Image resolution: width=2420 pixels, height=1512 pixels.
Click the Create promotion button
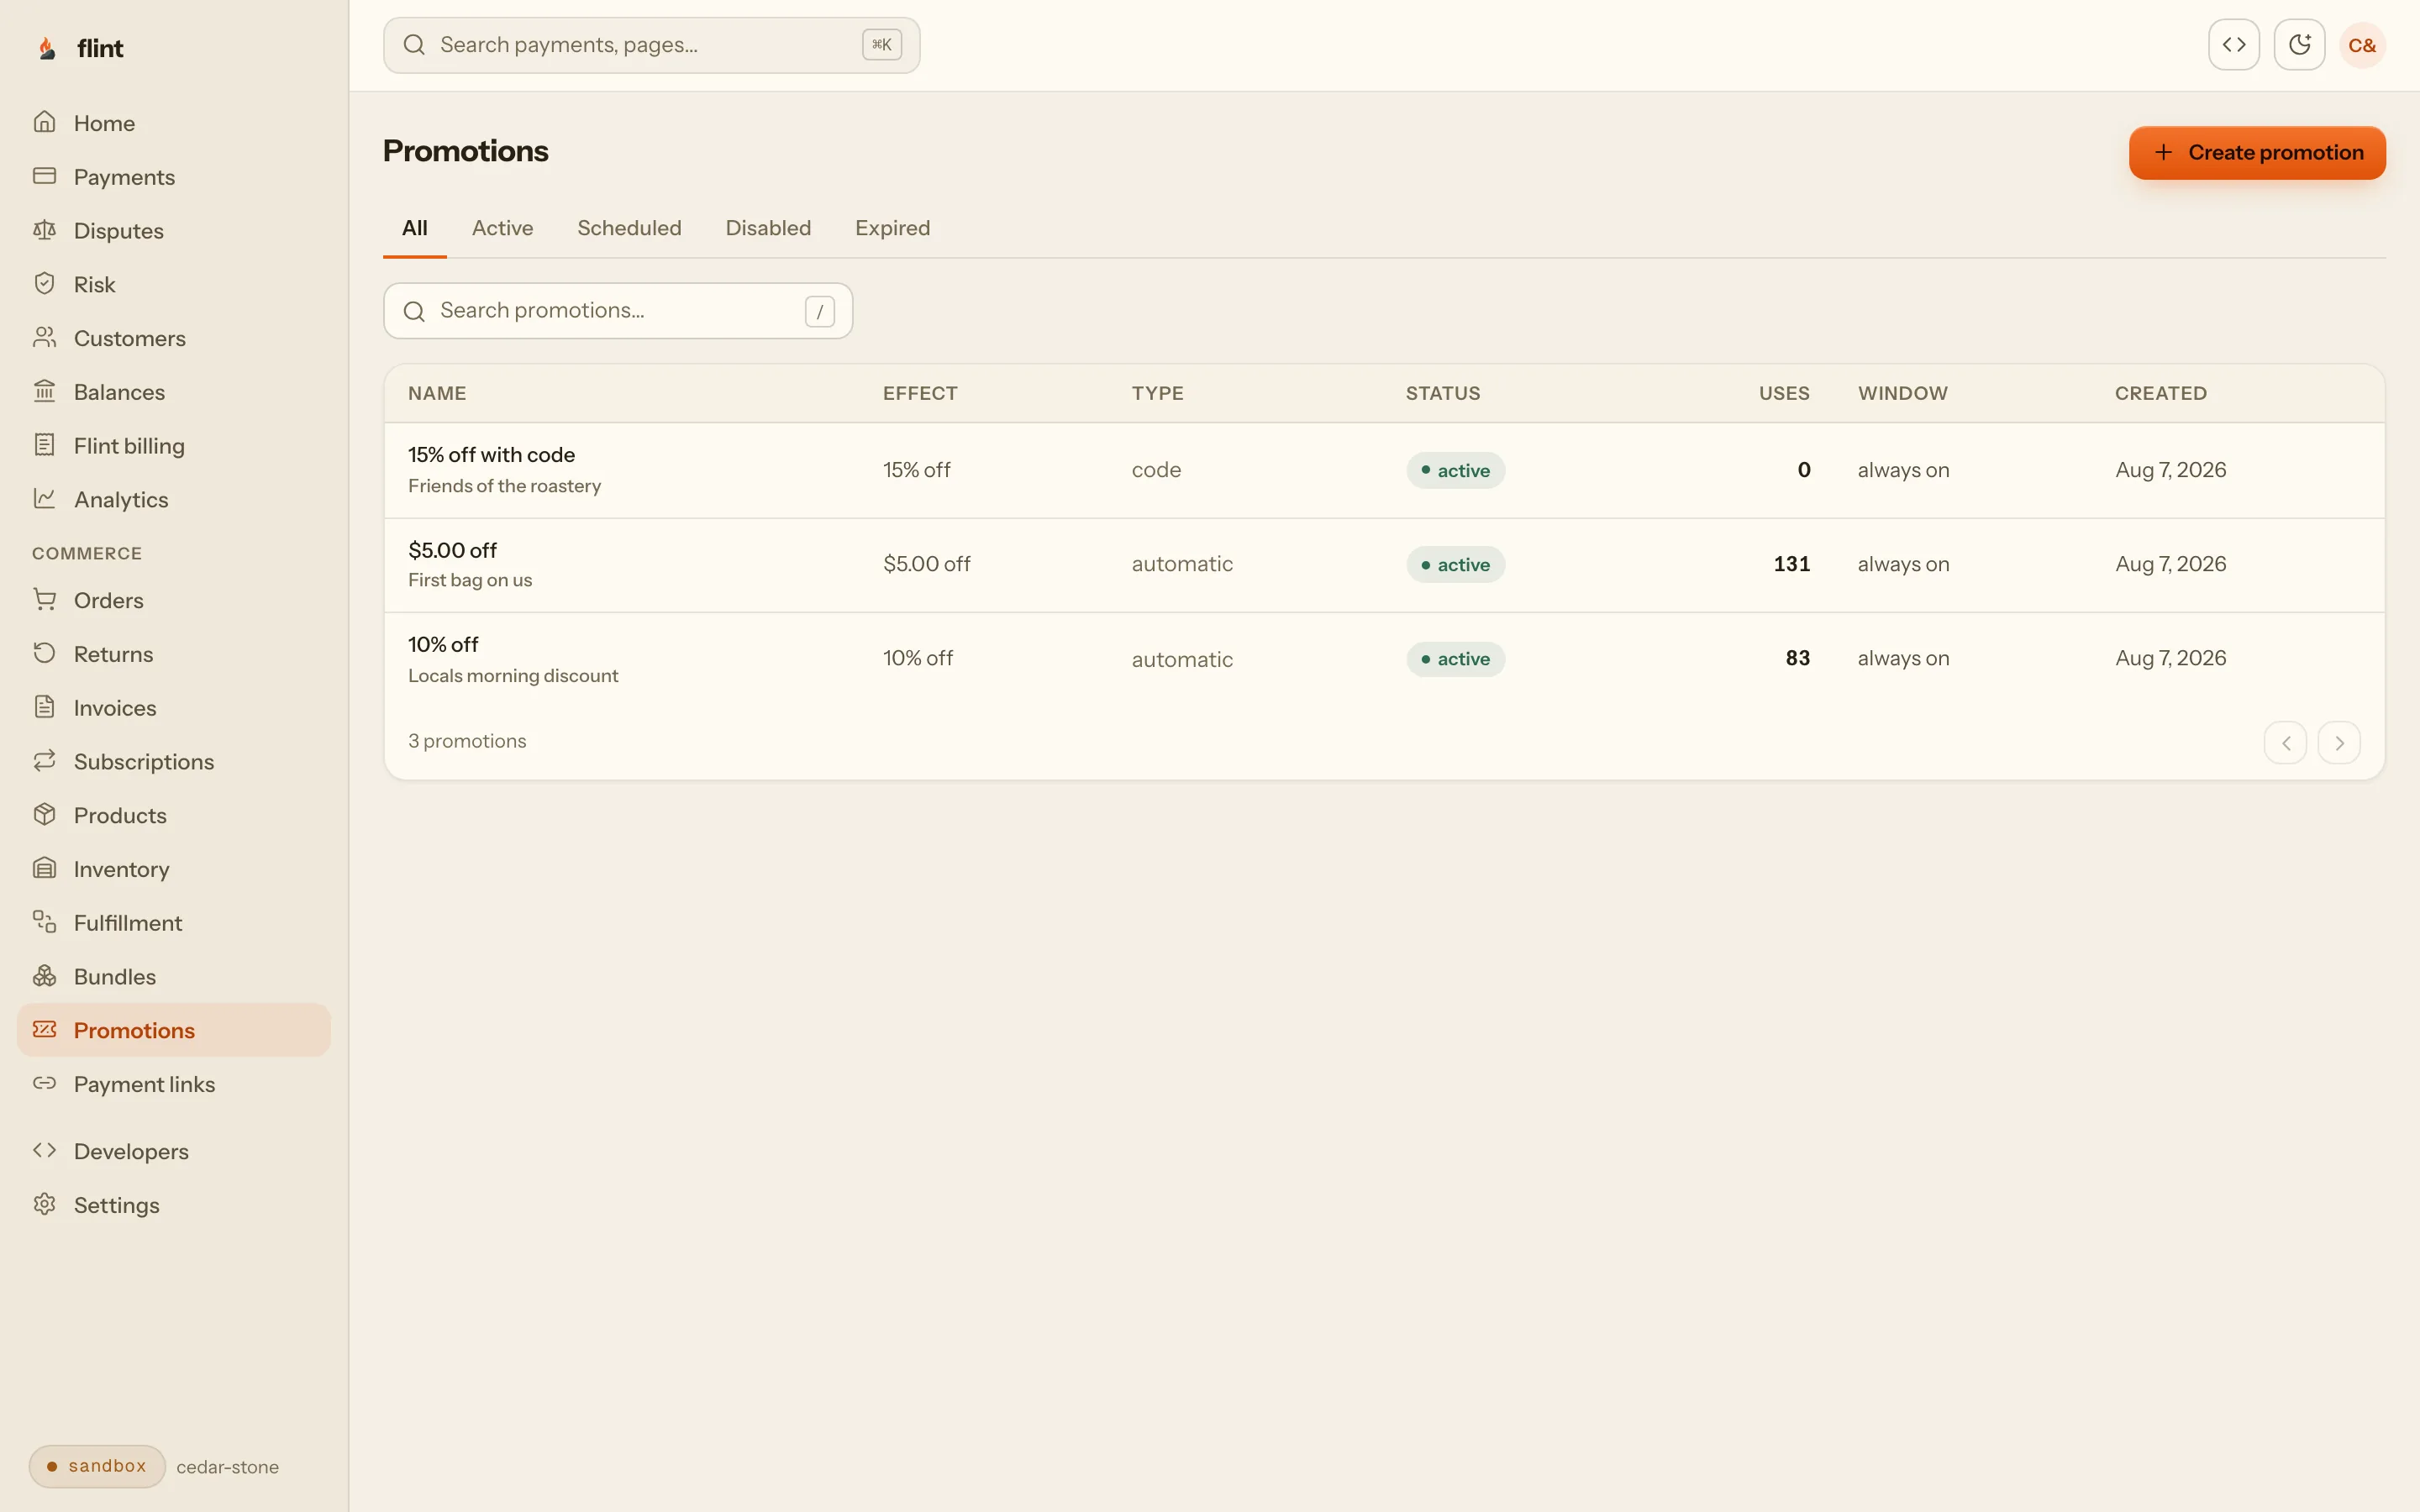(x=2257, y=153)
